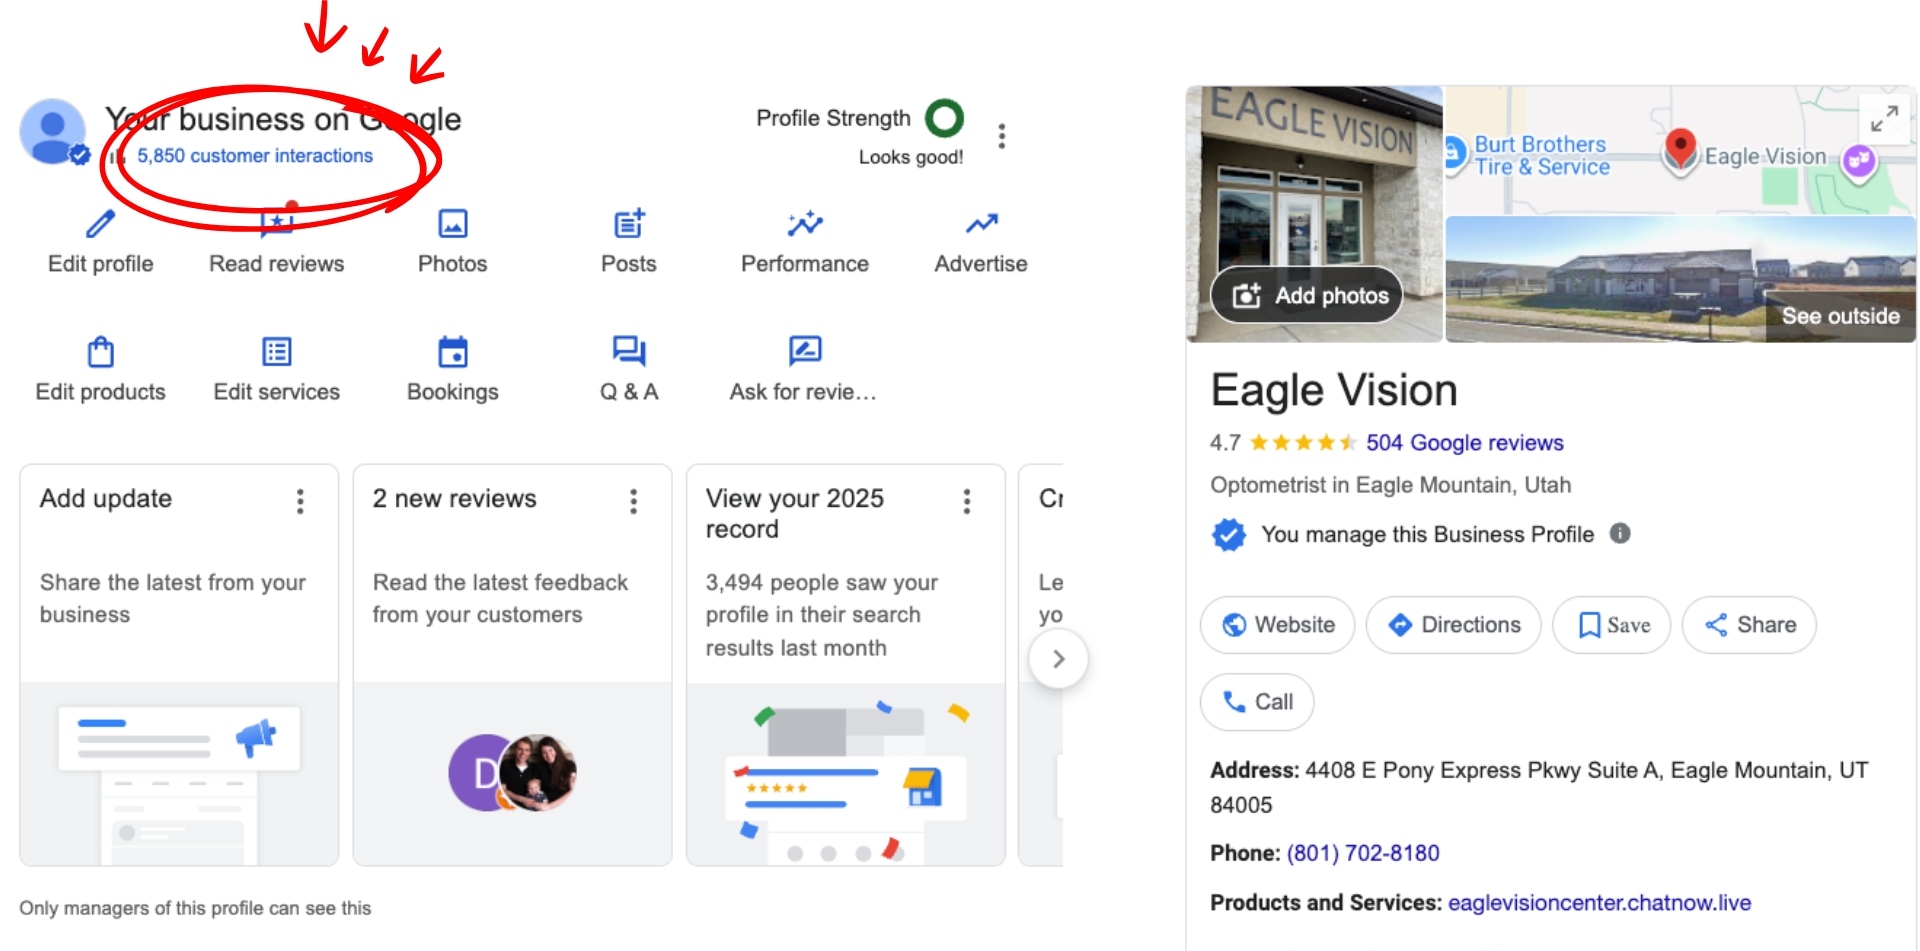This screenshot has height=951, width=1920.
Task: Open the Posts icon
Action: (629, 224)
